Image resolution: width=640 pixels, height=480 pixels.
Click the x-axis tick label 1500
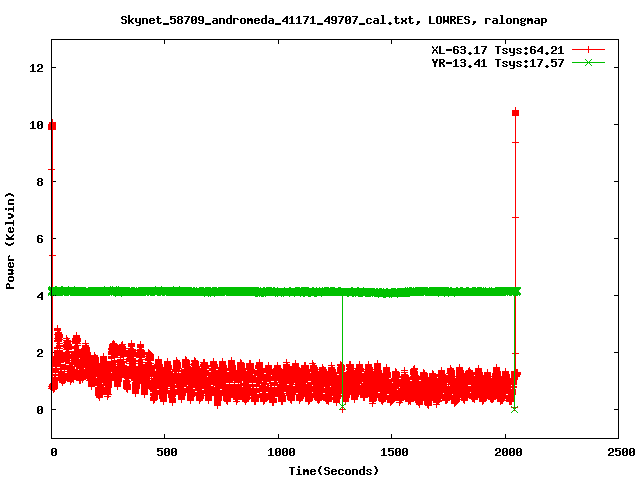(x=394, y=452)
